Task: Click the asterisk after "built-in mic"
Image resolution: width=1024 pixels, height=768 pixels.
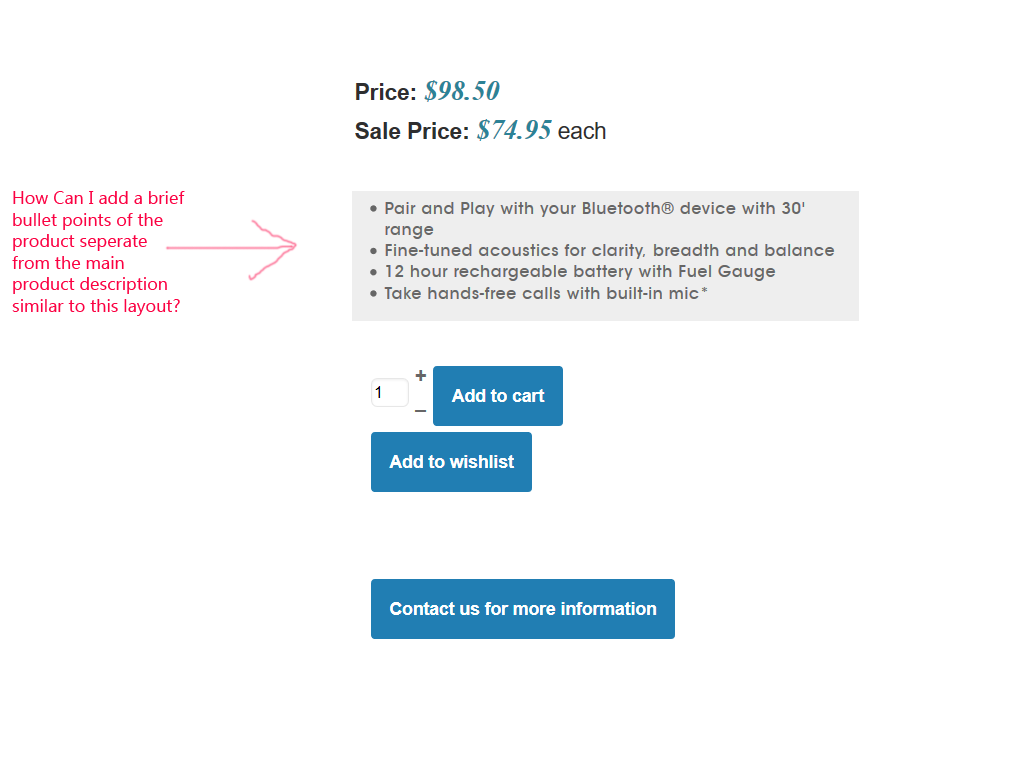Action: pyautogui.click(x=704, y=292)
